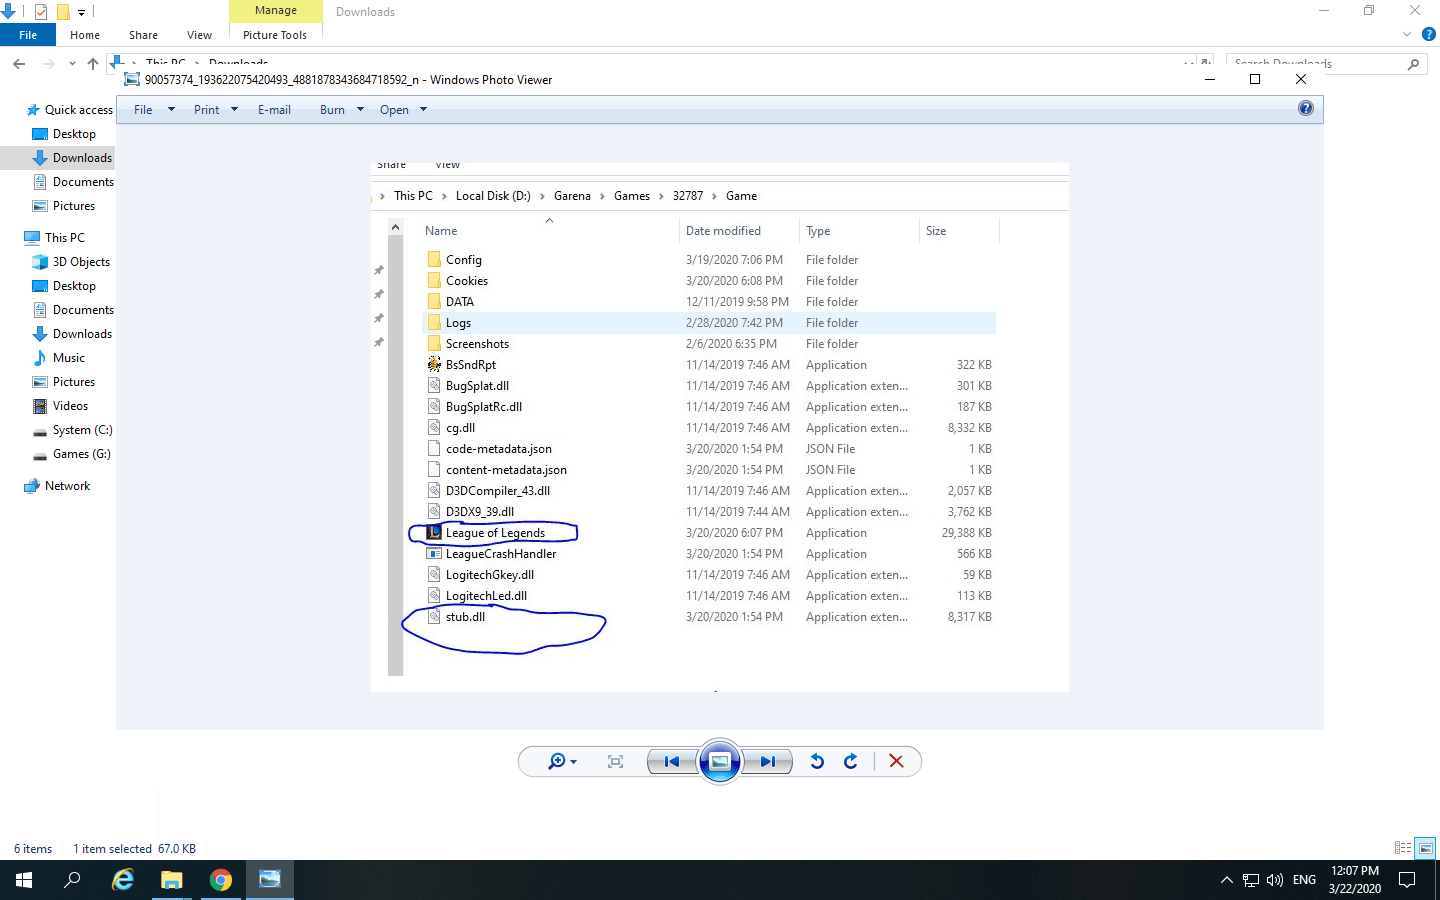Viewport: 1440px width, 900px height.
Task: Switch Explorer to details view
Action: (x=1403, y=848)
